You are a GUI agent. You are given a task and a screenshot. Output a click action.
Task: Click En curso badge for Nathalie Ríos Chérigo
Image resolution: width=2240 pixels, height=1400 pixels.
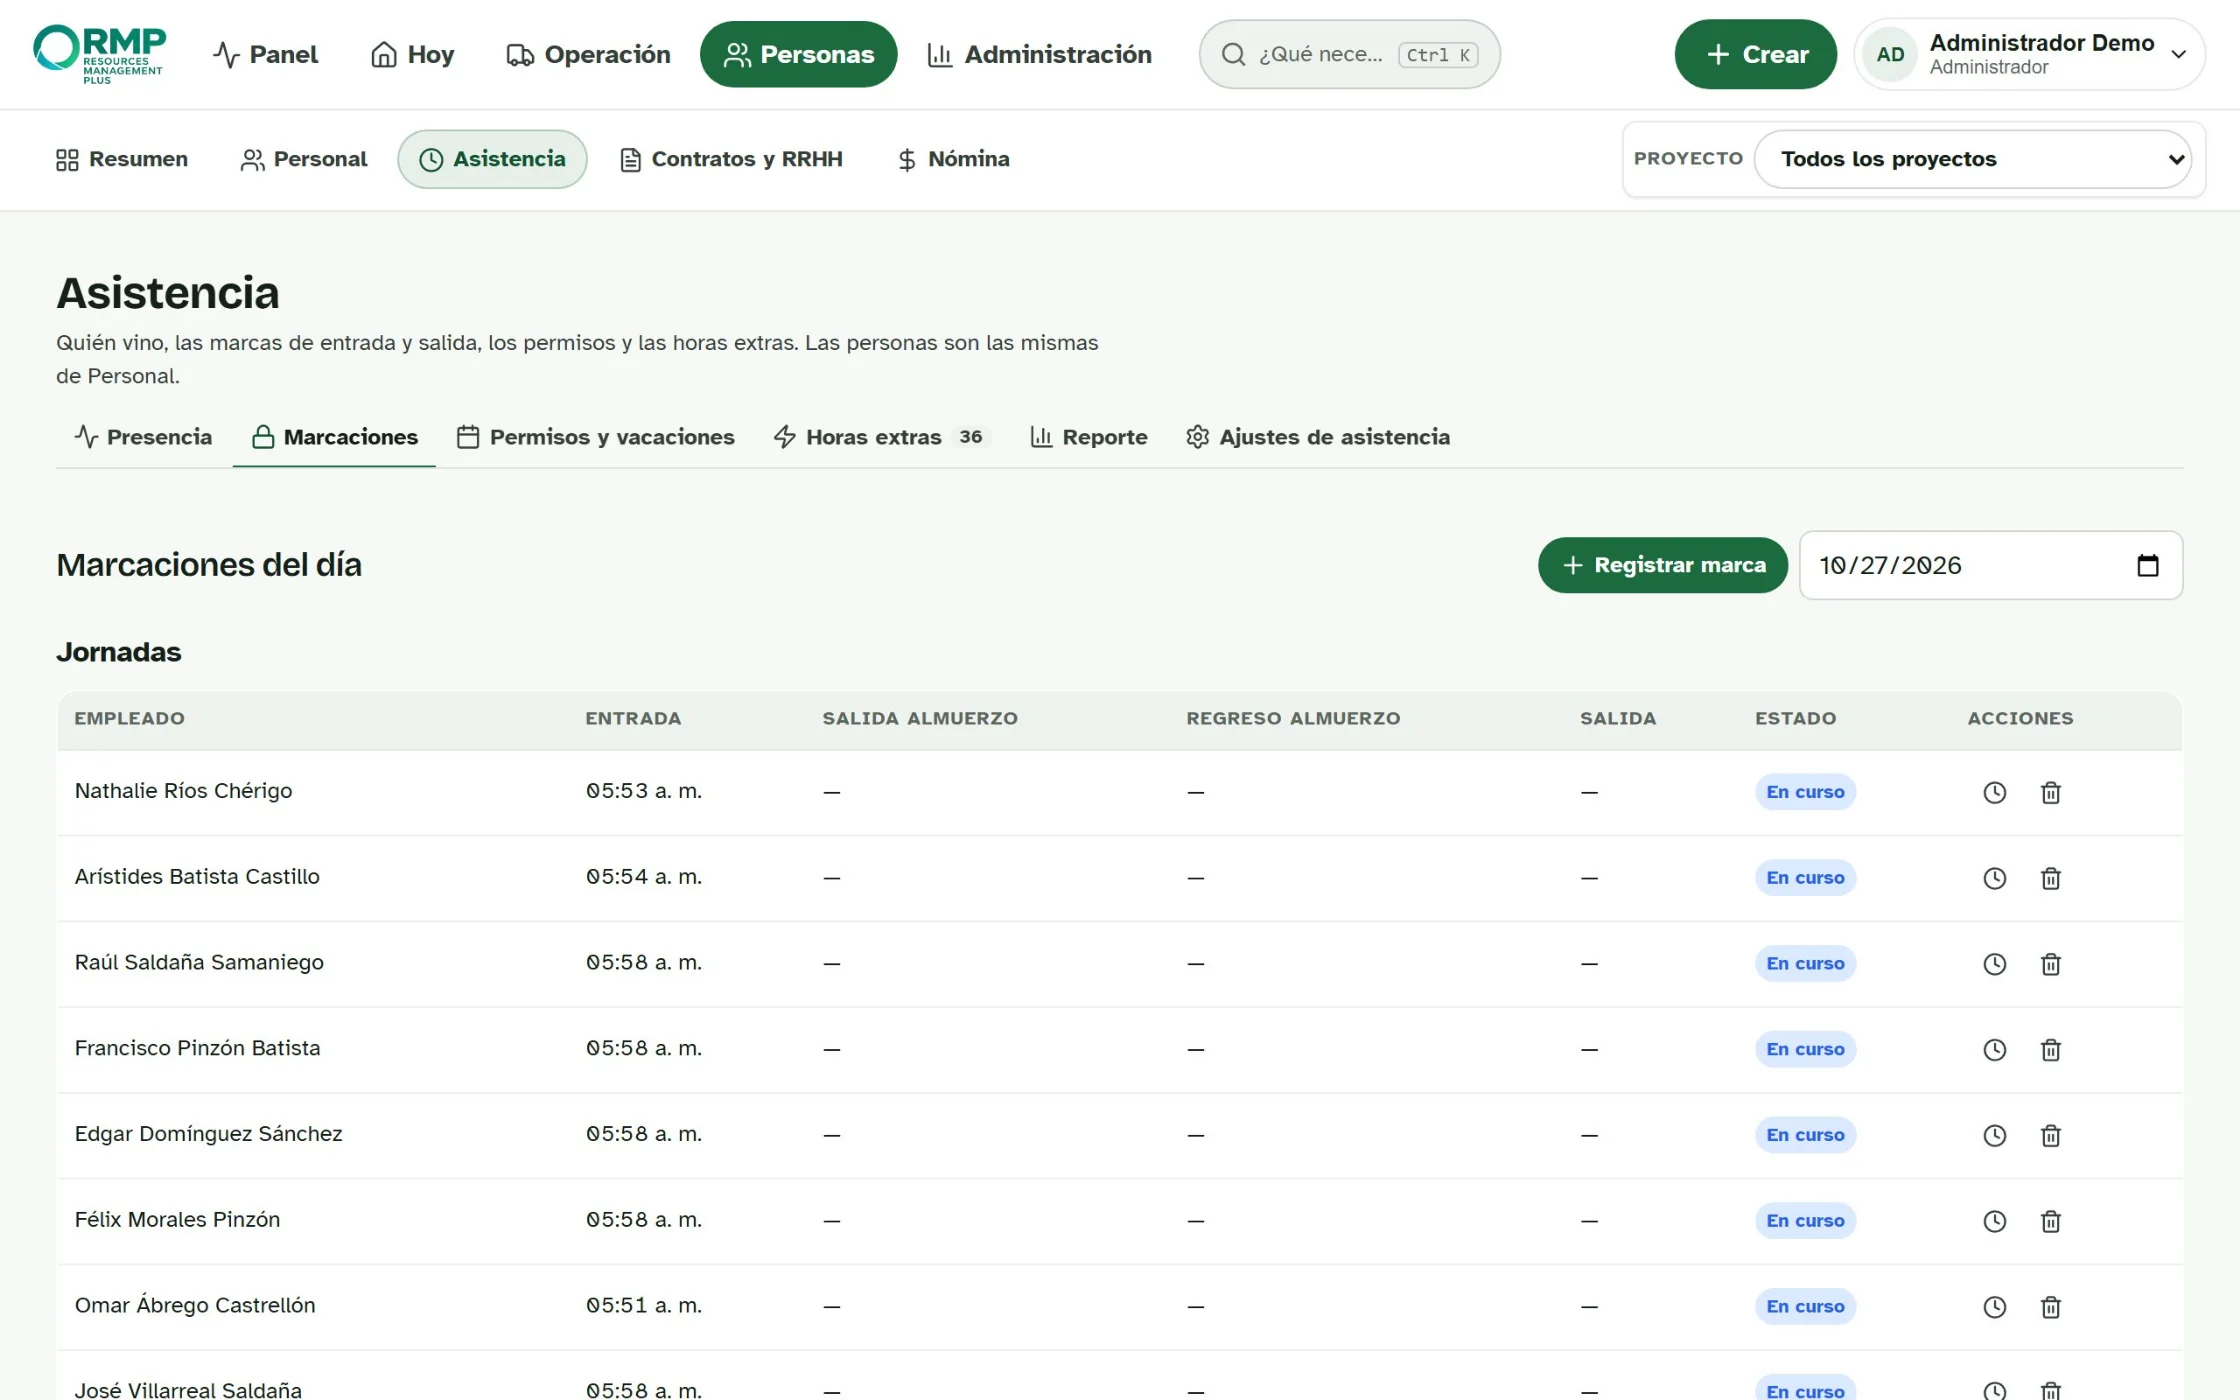1805,792
